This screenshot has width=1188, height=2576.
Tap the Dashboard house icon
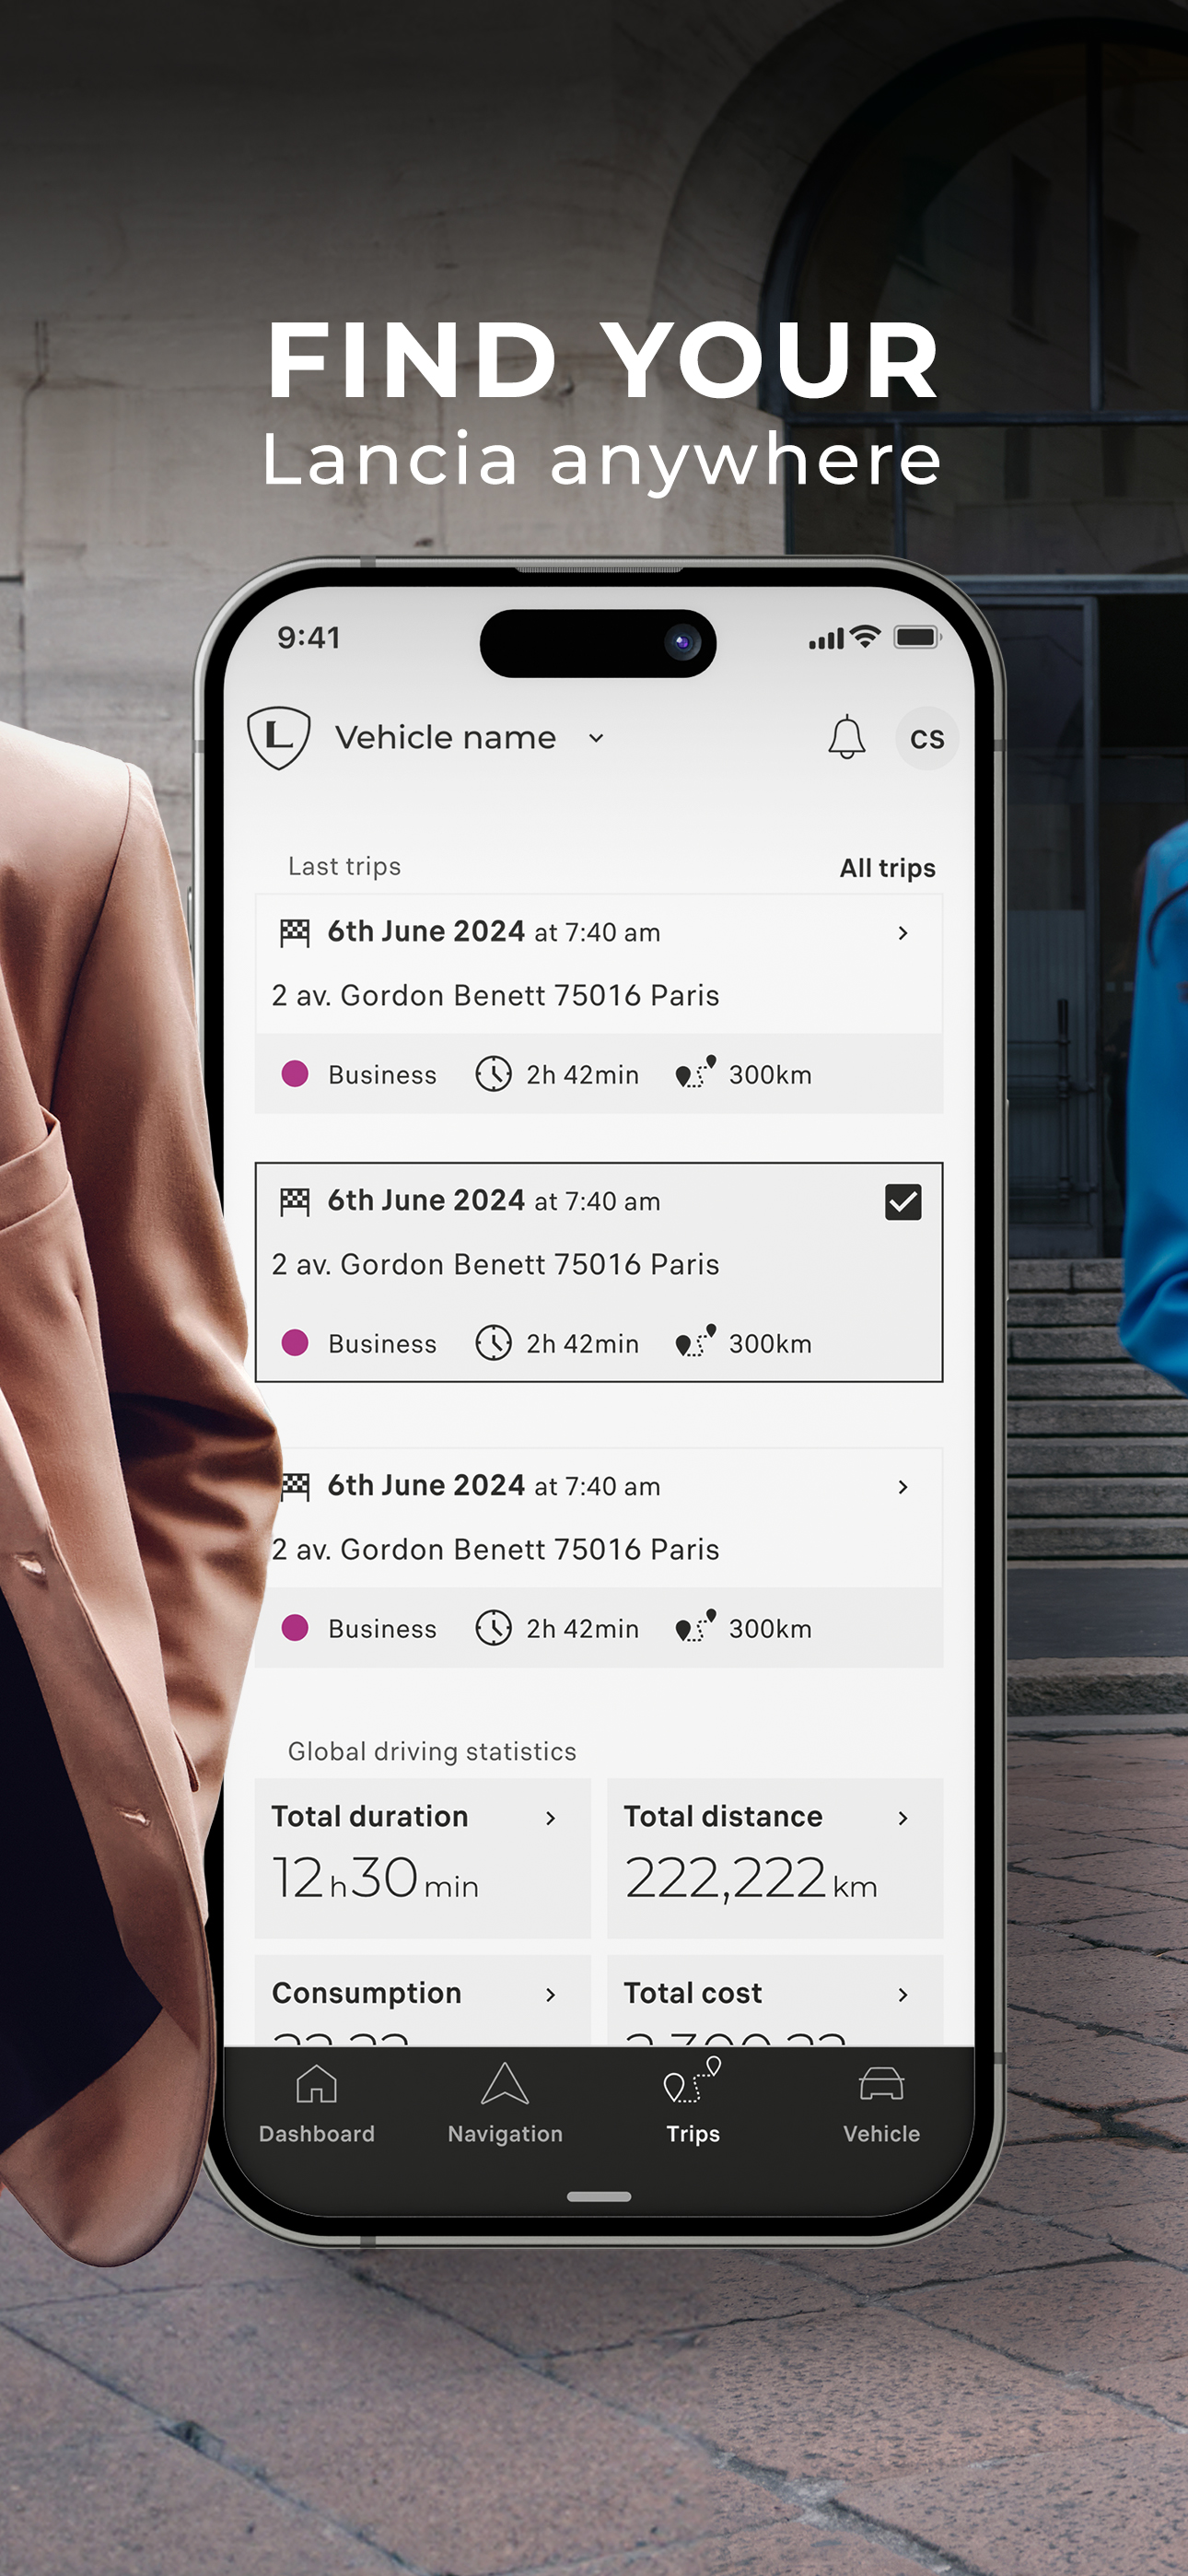tap(316, 2085)
